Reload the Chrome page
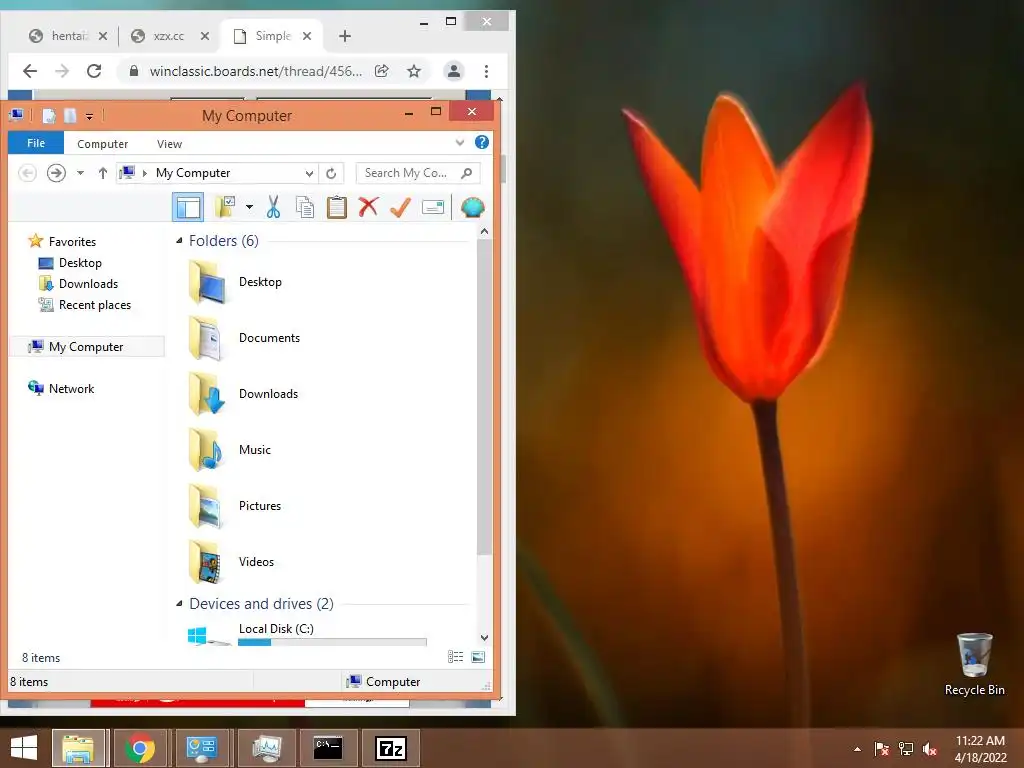 coord(94,71)
